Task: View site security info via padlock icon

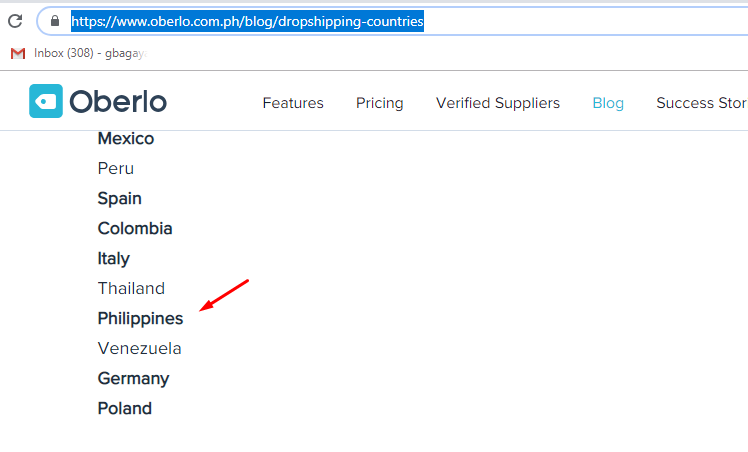Action: (x=55, y=21)
